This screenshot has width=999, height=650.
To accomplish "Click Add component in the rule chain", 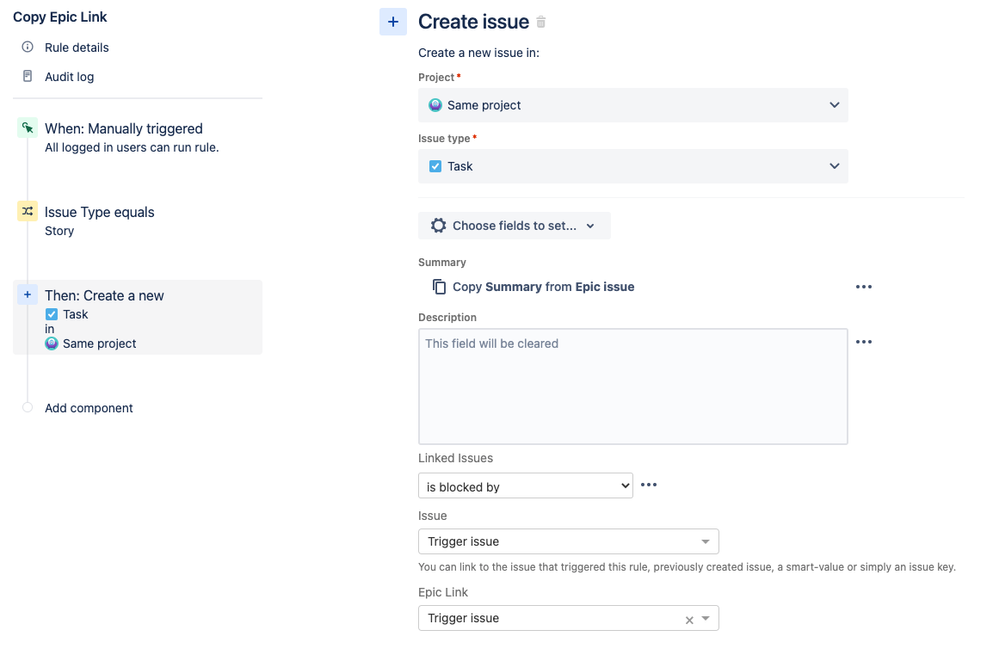I will pyautogui.click(x=88, y=408).
